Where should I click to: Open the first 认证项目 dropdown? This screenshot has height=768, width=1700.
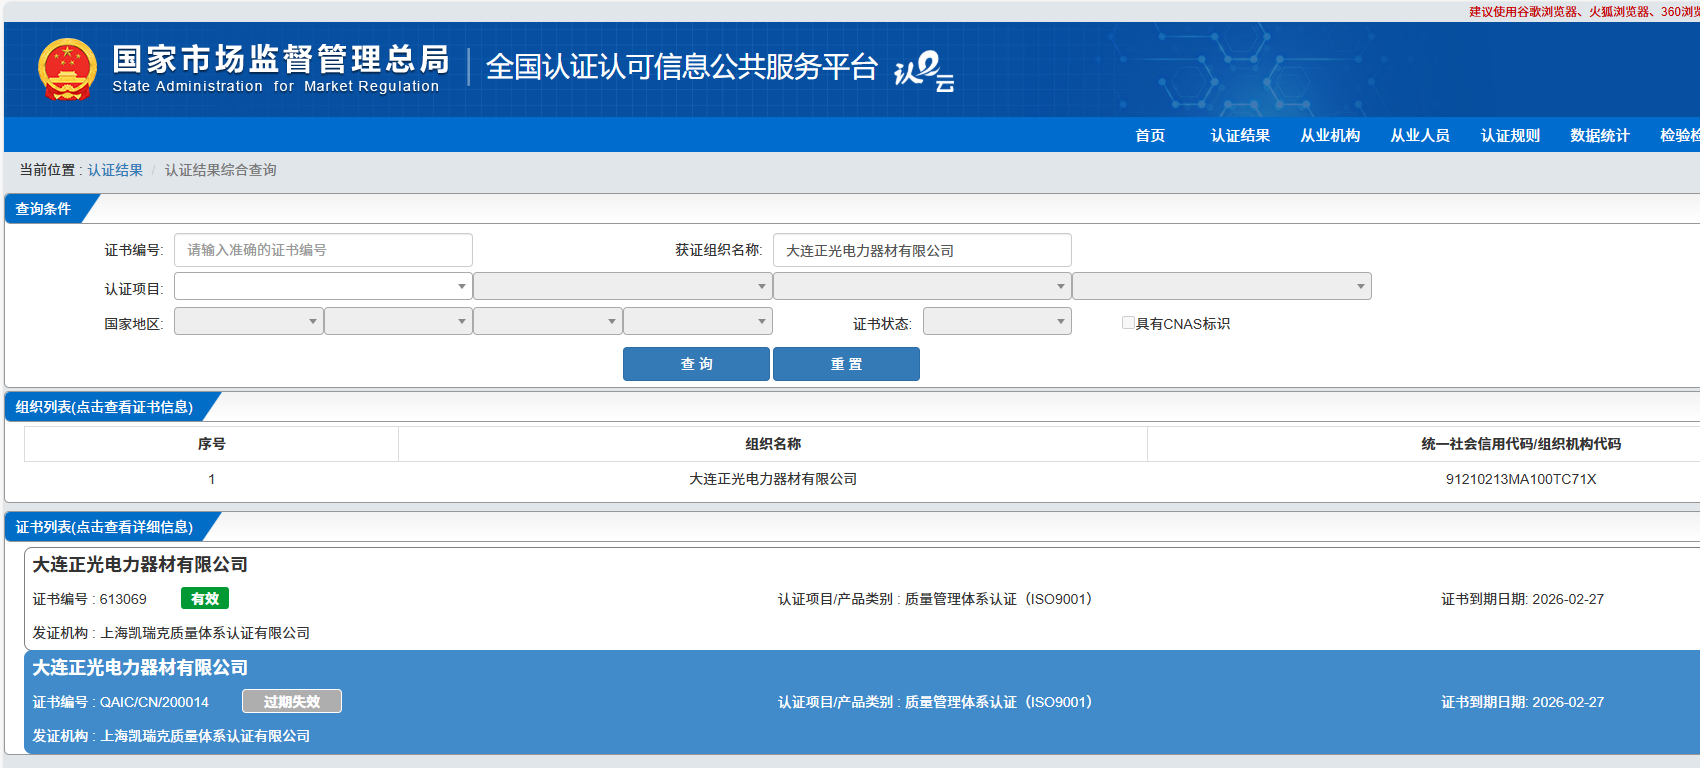tap(323, 287)
